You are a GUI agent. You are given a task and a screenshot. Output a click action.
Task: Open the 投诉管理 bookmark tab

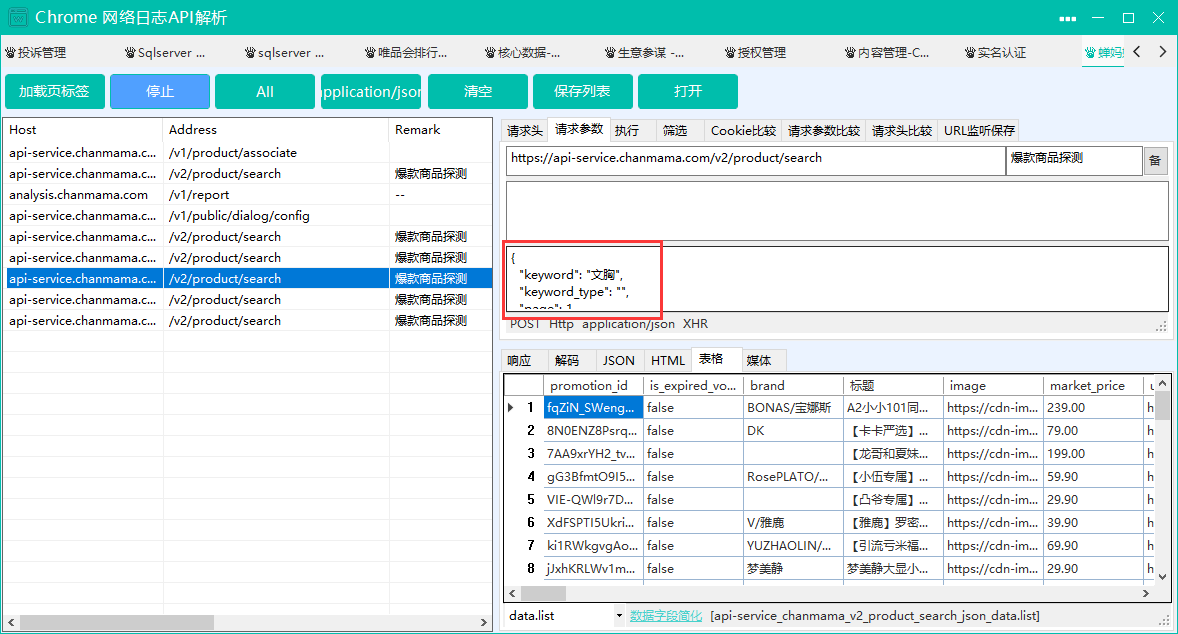(35, 53)
